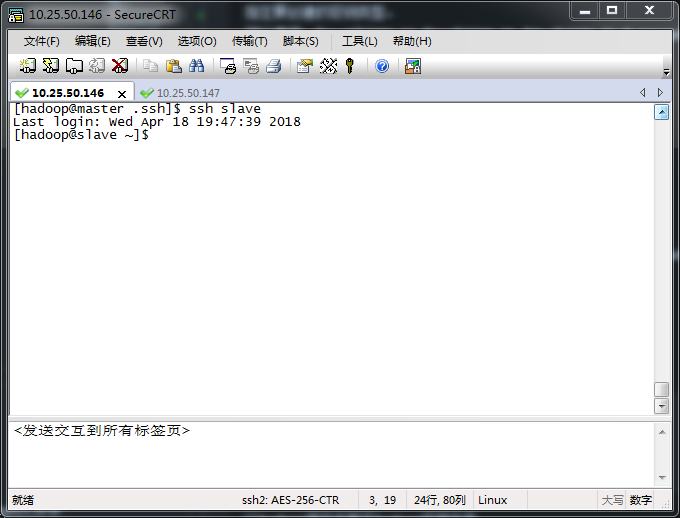This screenshot has height=518, width=680.
Task: Open the 工具(L) menu
Action: pos(359,41)
